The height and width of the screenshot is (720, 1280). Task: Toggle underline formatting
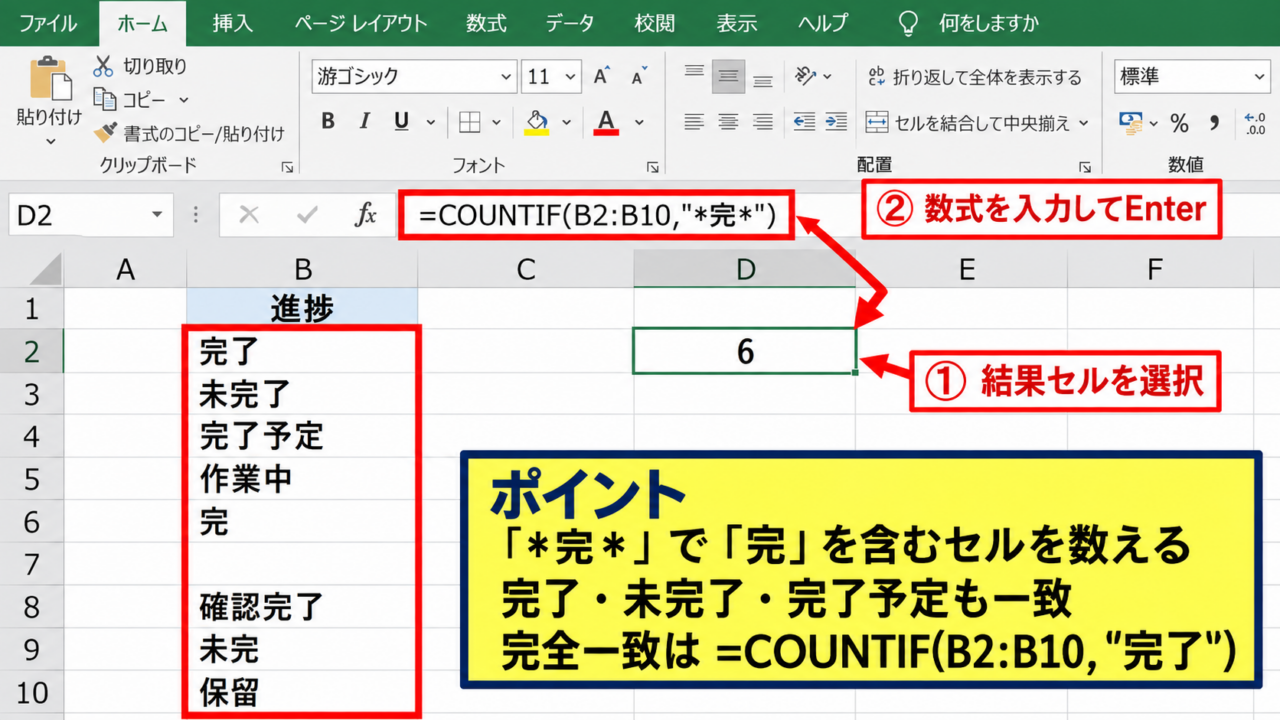[401, 122]
